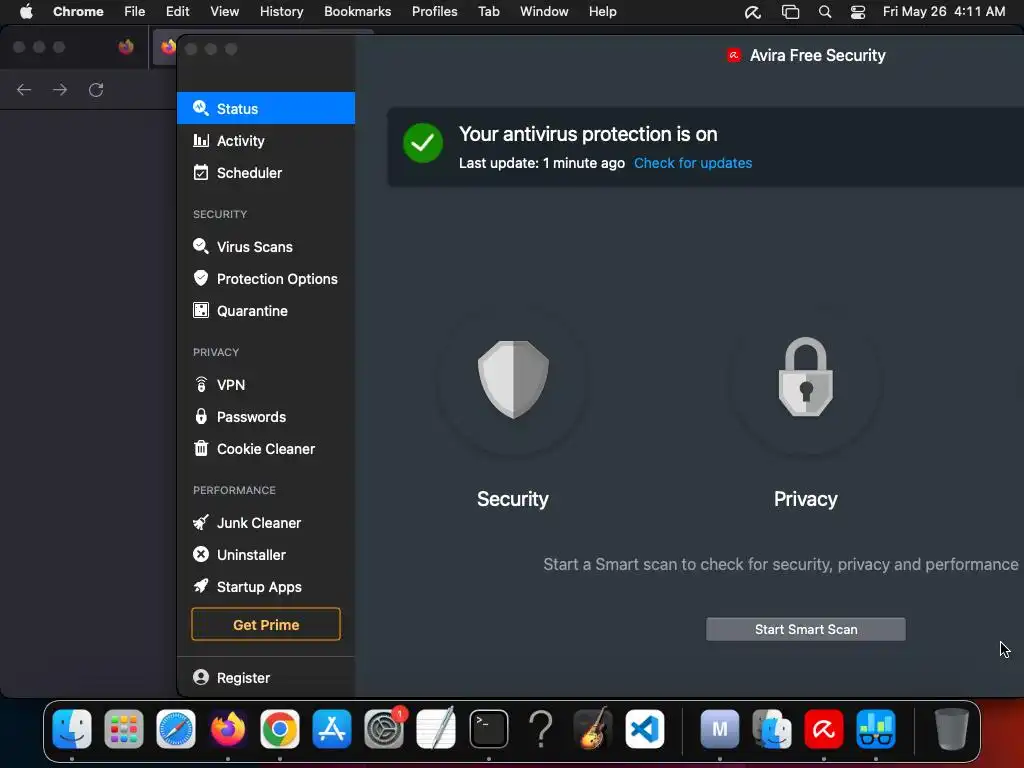Reload the page in background browser

(96, 89)
